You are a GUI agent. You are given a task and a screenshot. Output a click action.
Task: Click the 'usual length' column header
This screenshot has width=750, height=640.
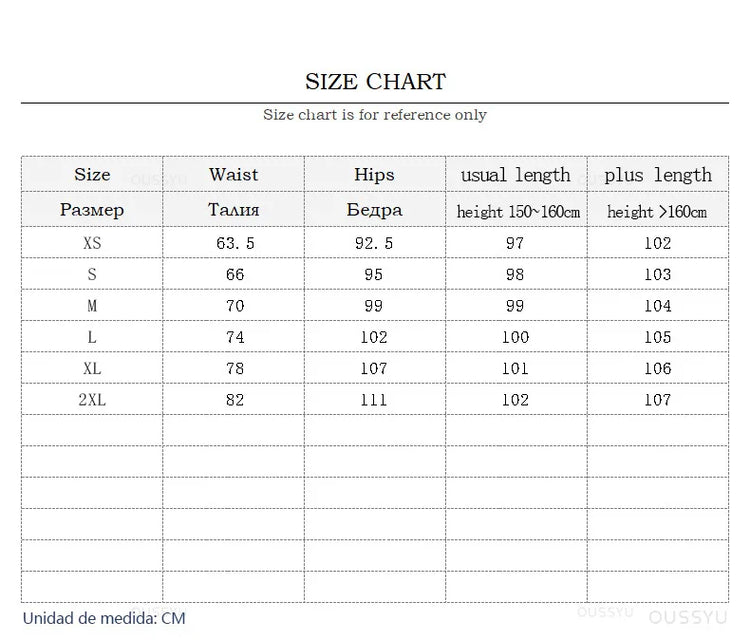point(515,175)
